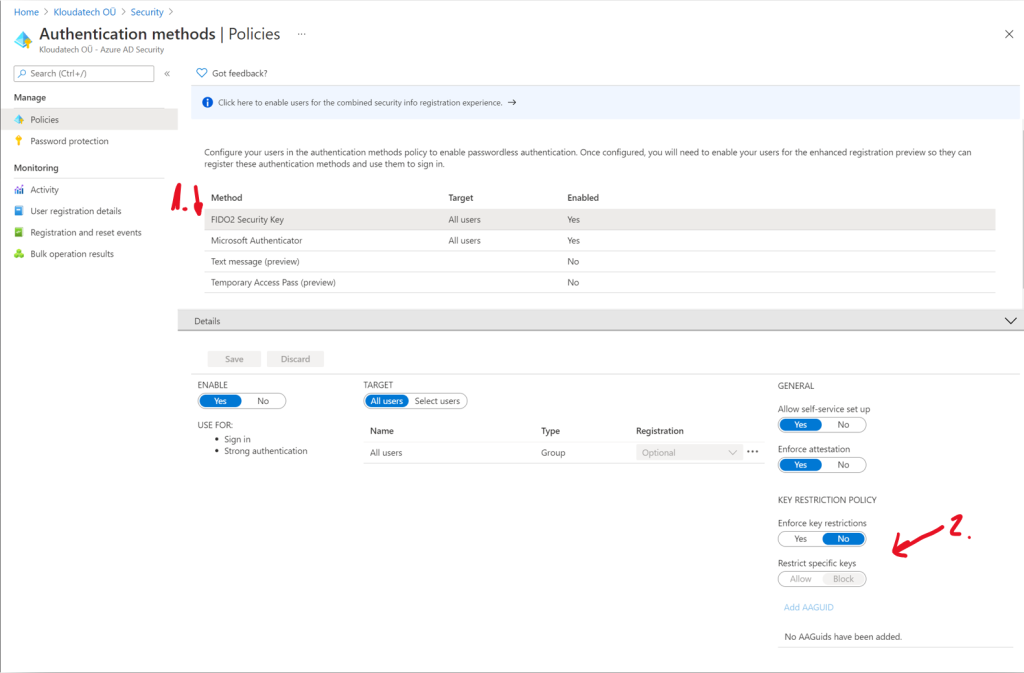Select the Temporary Access Pass (preview) row

click(x=600, y=282)
